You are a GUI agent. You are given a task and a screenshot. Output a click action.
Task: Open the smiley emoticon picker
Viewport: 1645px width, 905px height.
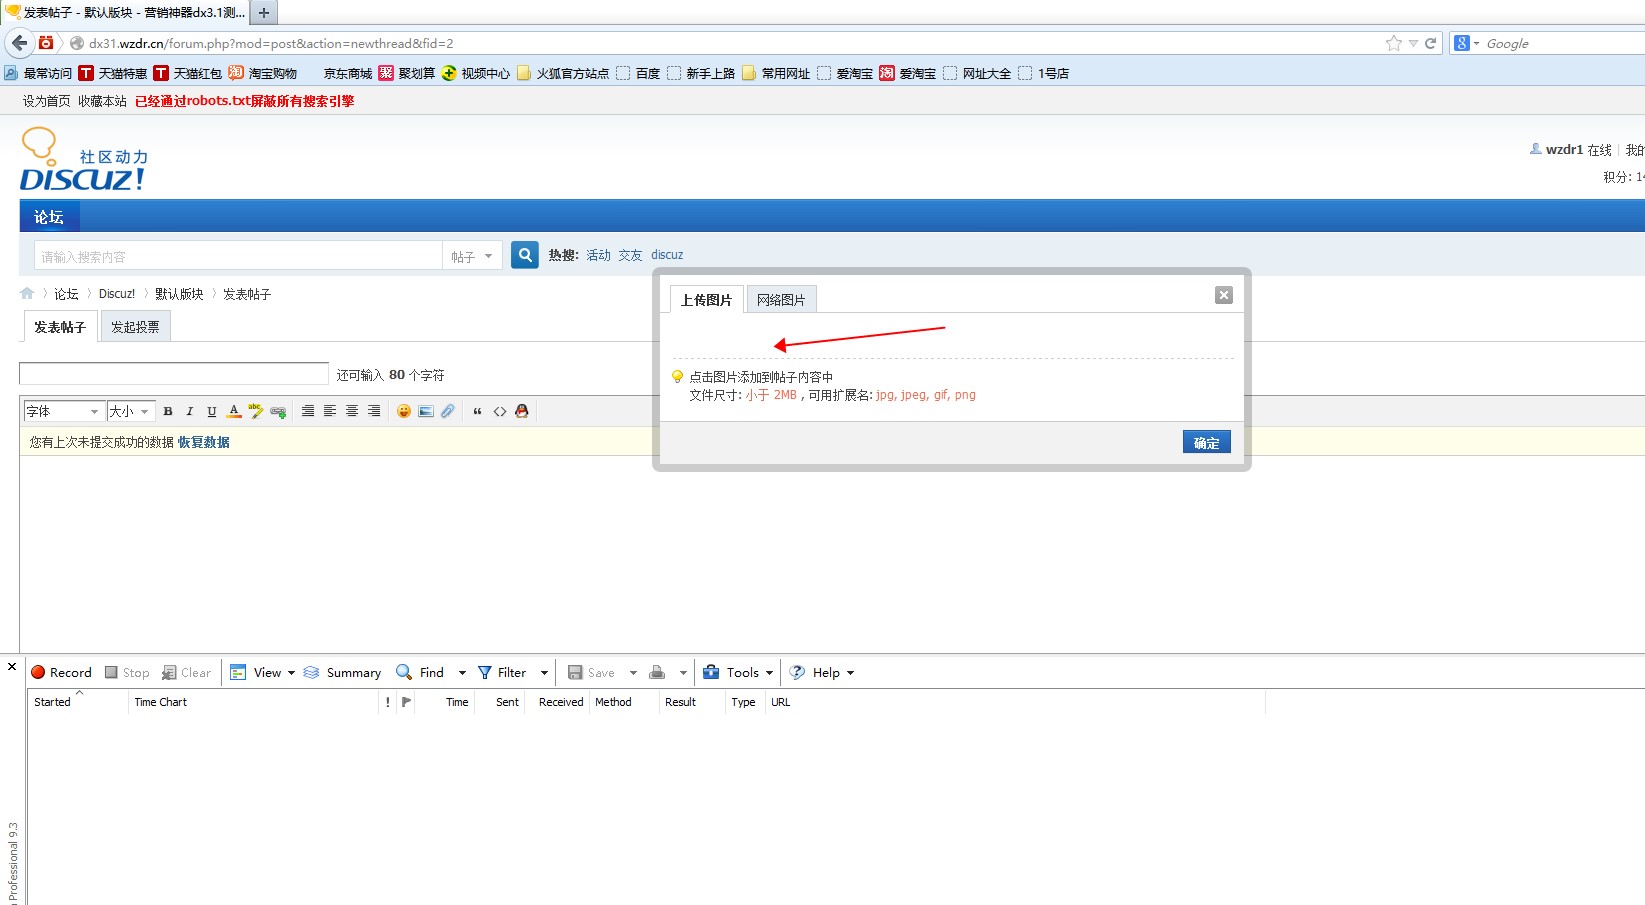(403, 411)
